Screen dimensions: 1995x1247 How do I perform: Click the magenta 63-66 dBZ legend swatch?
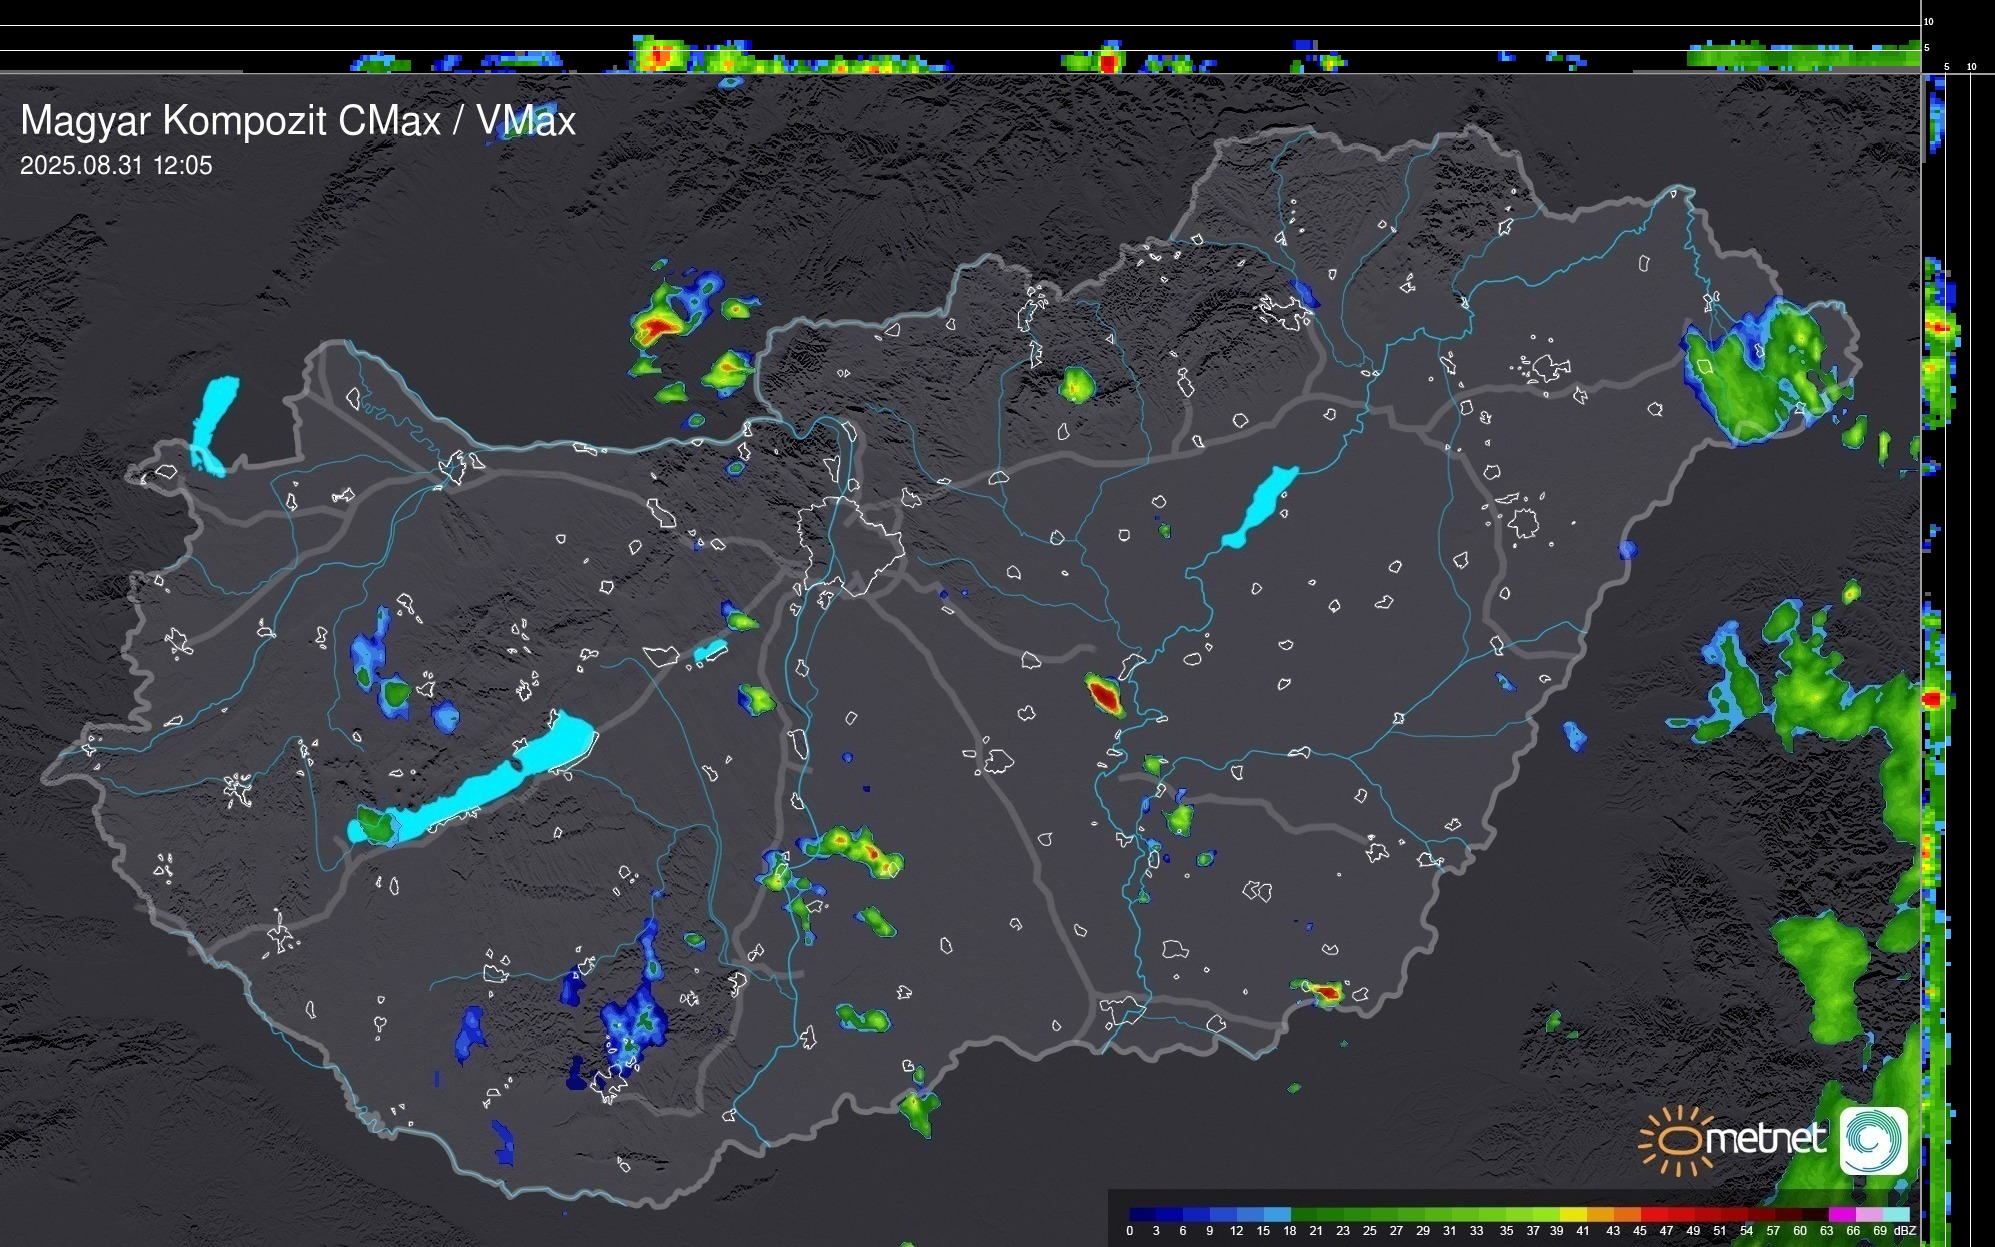pos(1842,1214)
